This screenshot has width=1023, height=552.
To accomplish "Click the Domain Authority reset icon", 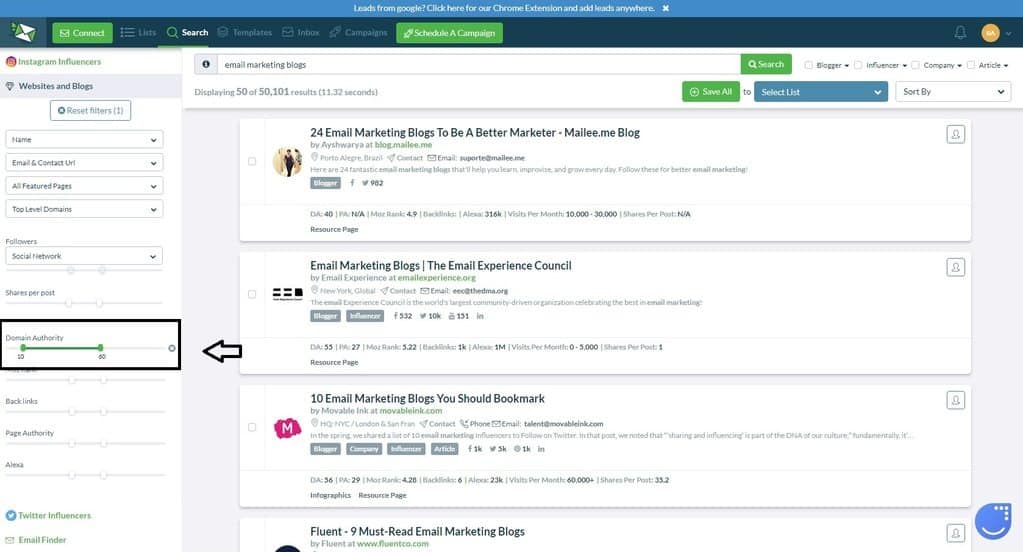I will (x=172, y=348).
